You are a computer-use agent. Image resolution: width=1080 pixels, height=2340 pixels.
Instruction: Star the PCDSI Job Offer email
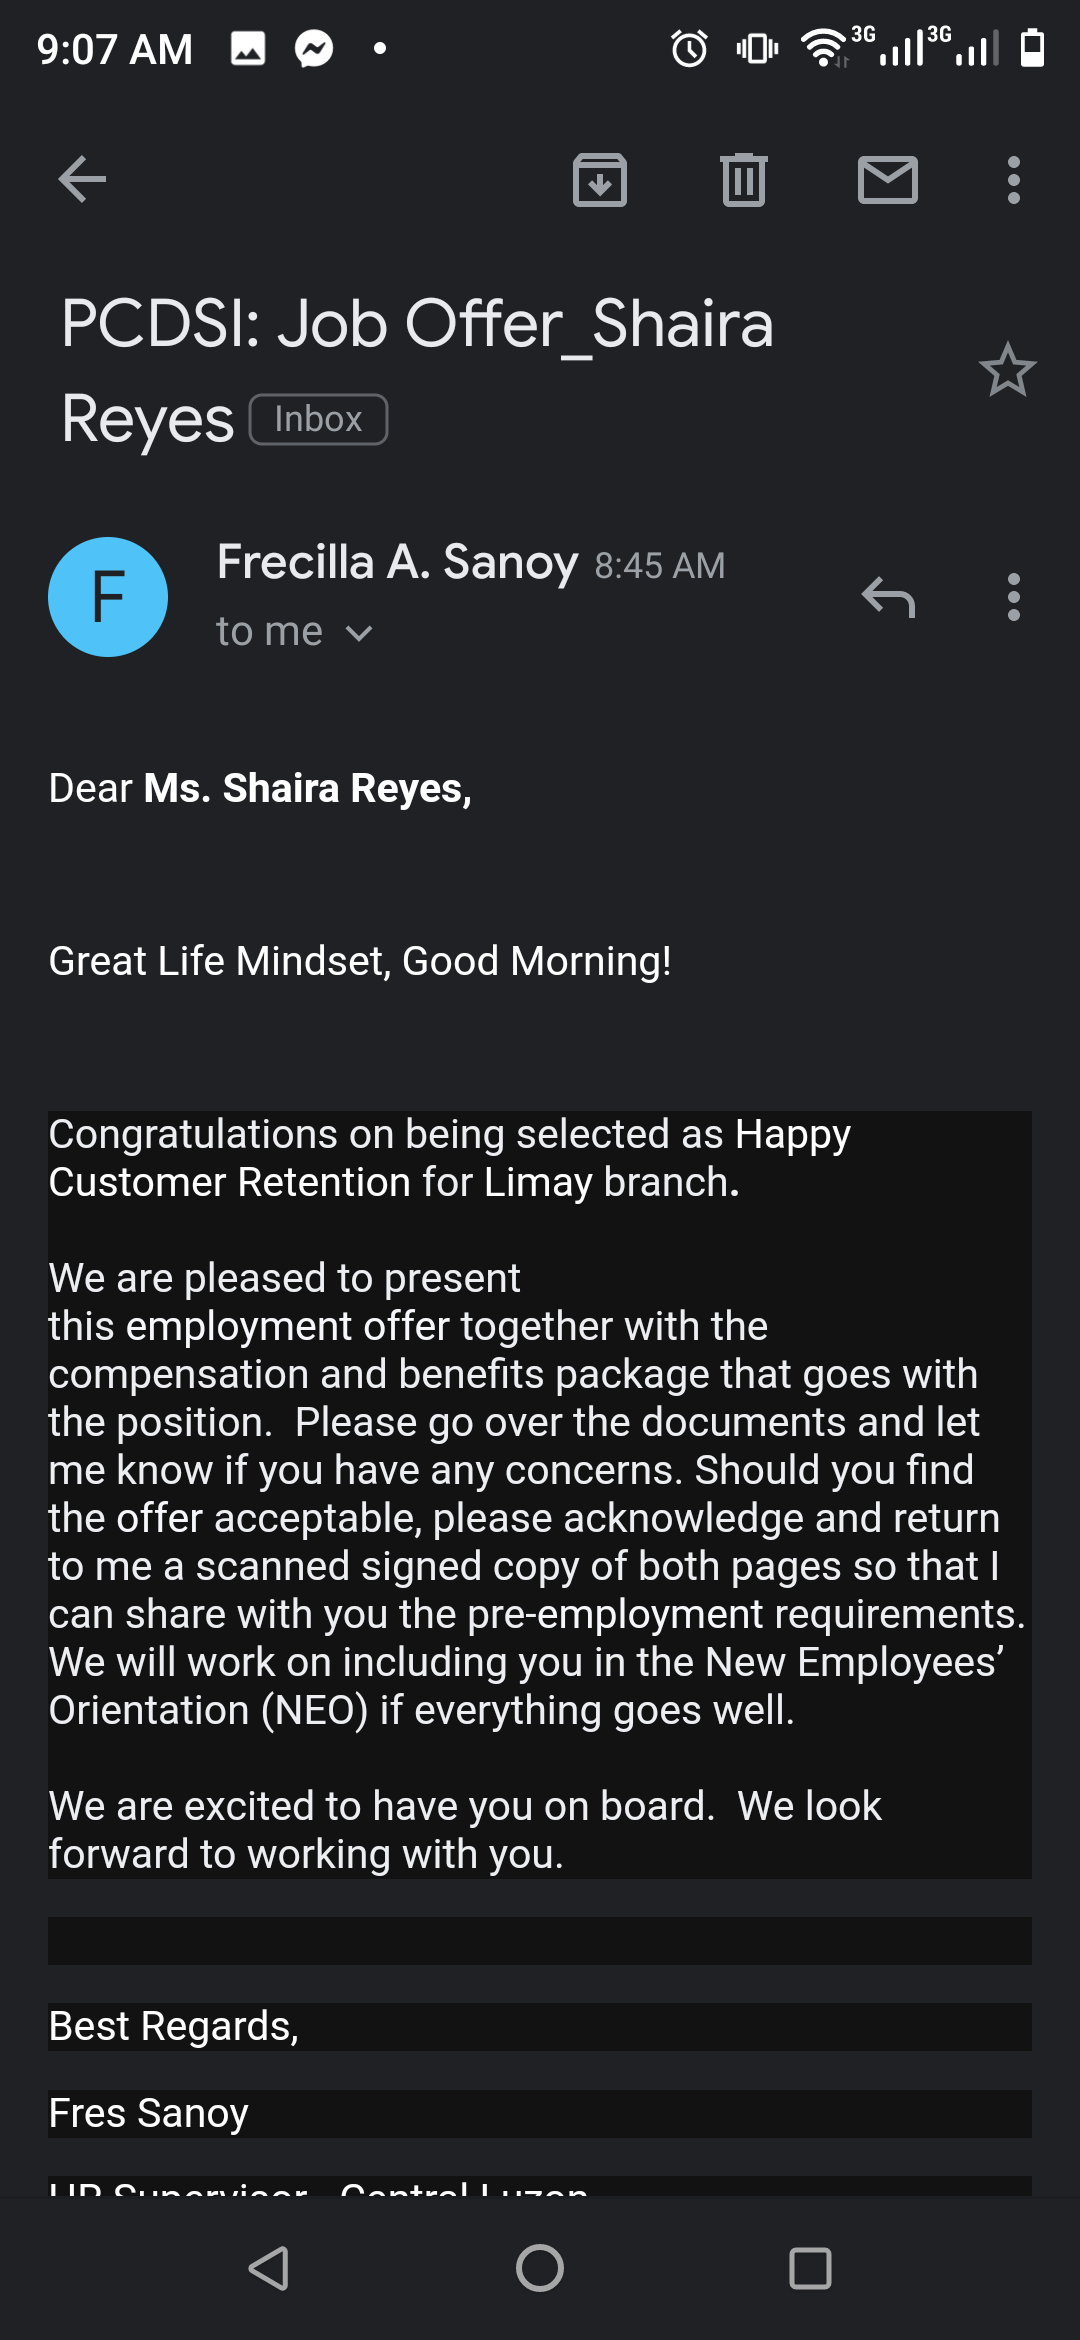pyautogui.click(x=1008, y=370)
